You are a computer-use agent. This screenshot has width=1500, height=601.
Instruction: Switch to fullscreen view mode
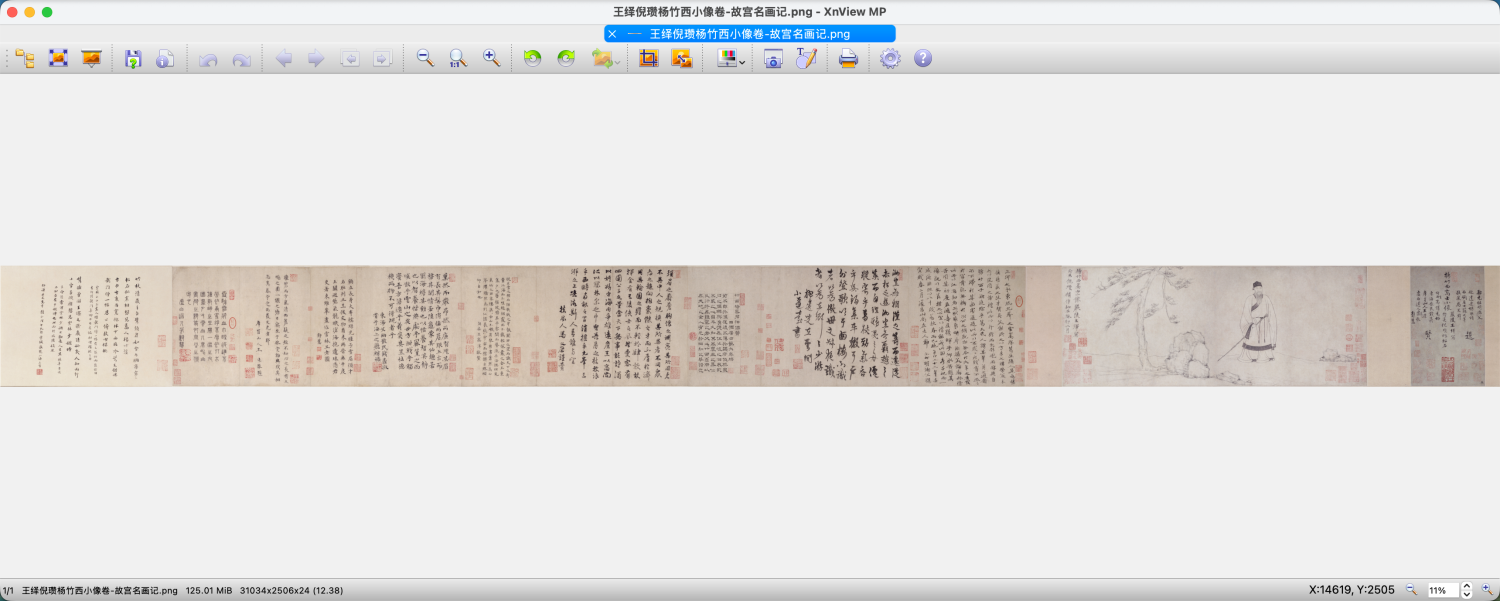(58, 59)
